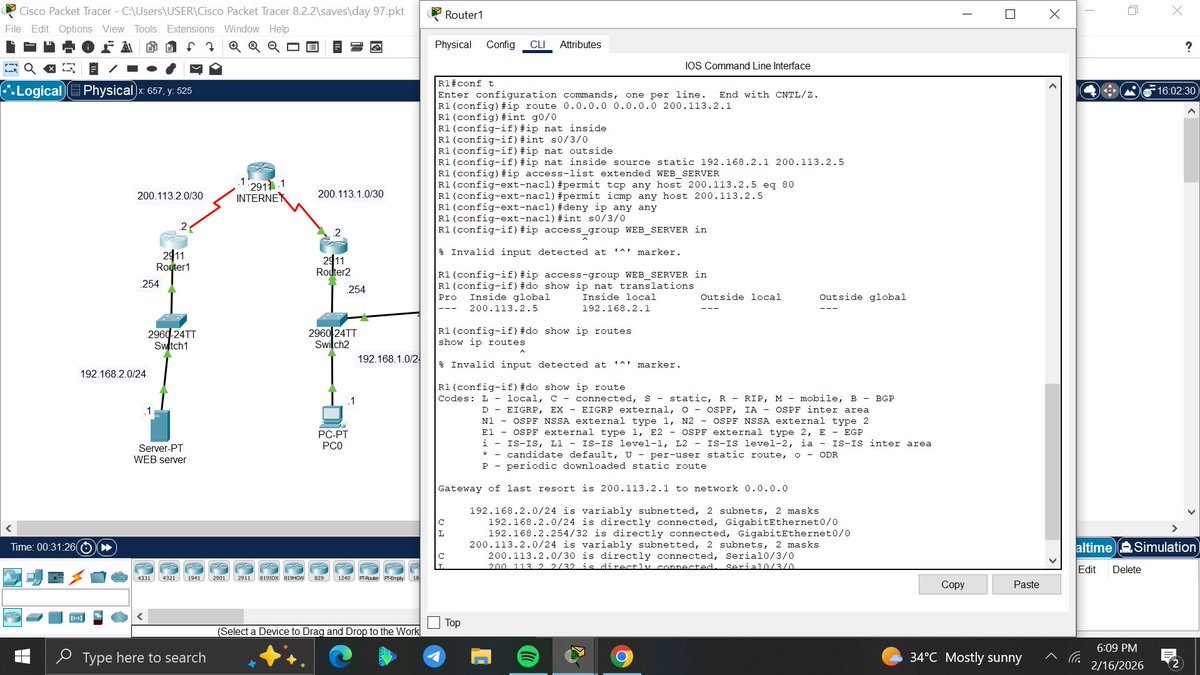This screenshot has height=675, width=1200.
Task: Open the Config tab in Router1 window
Action: point(500,45)
